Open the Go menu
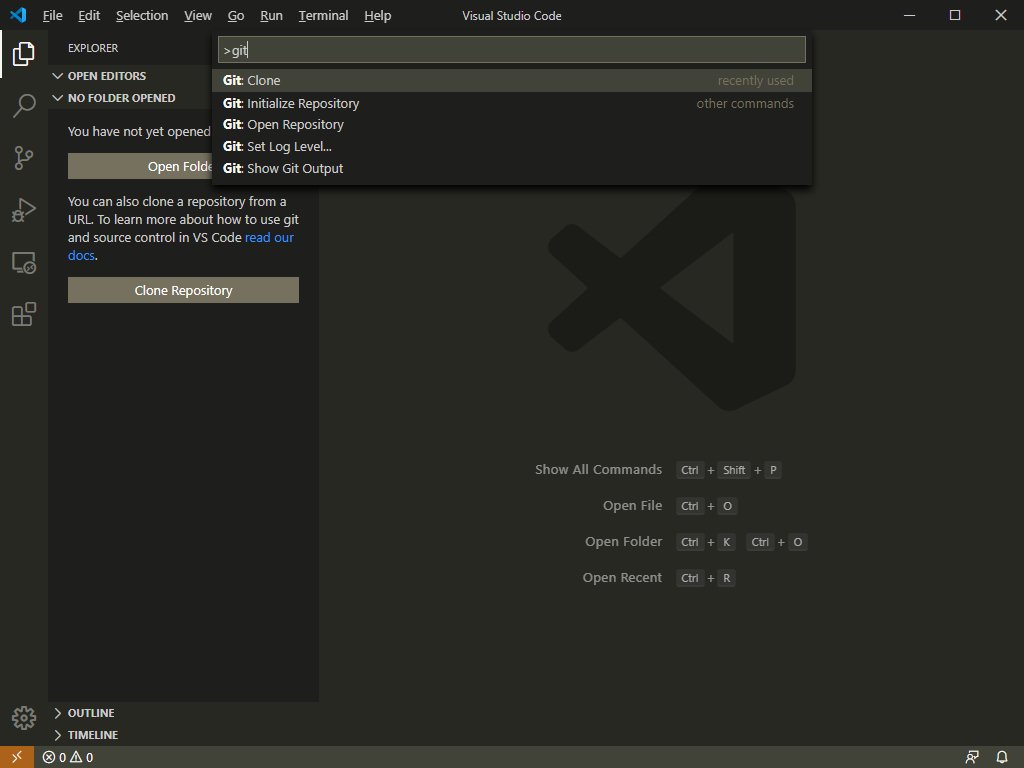This screenshot has width=1024, height=768. pyautogui.click(x=236, y=15)
